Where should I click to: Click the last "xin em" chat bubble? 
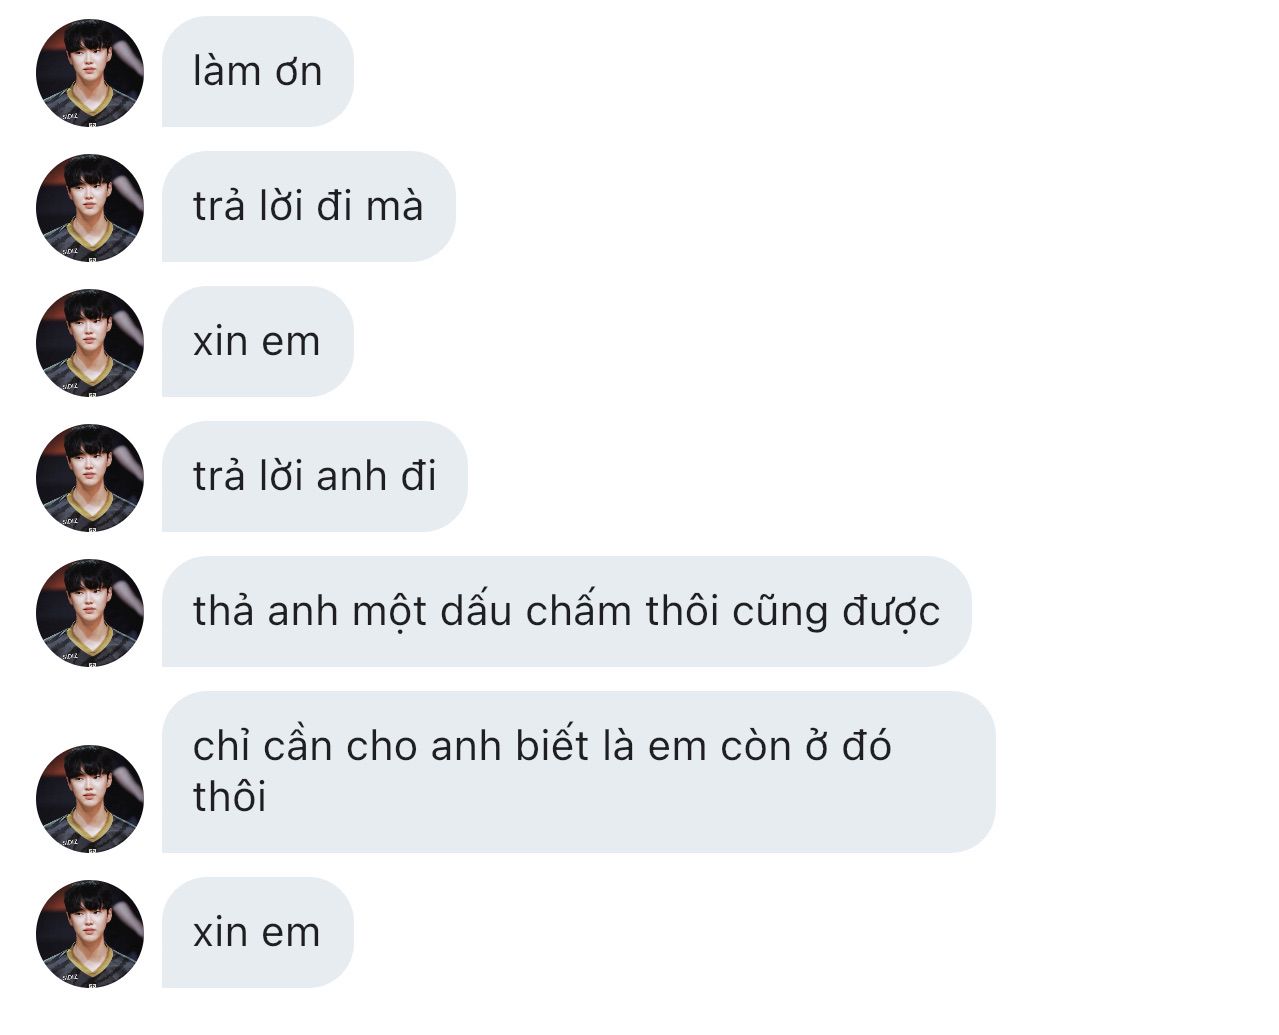[258, 933]
